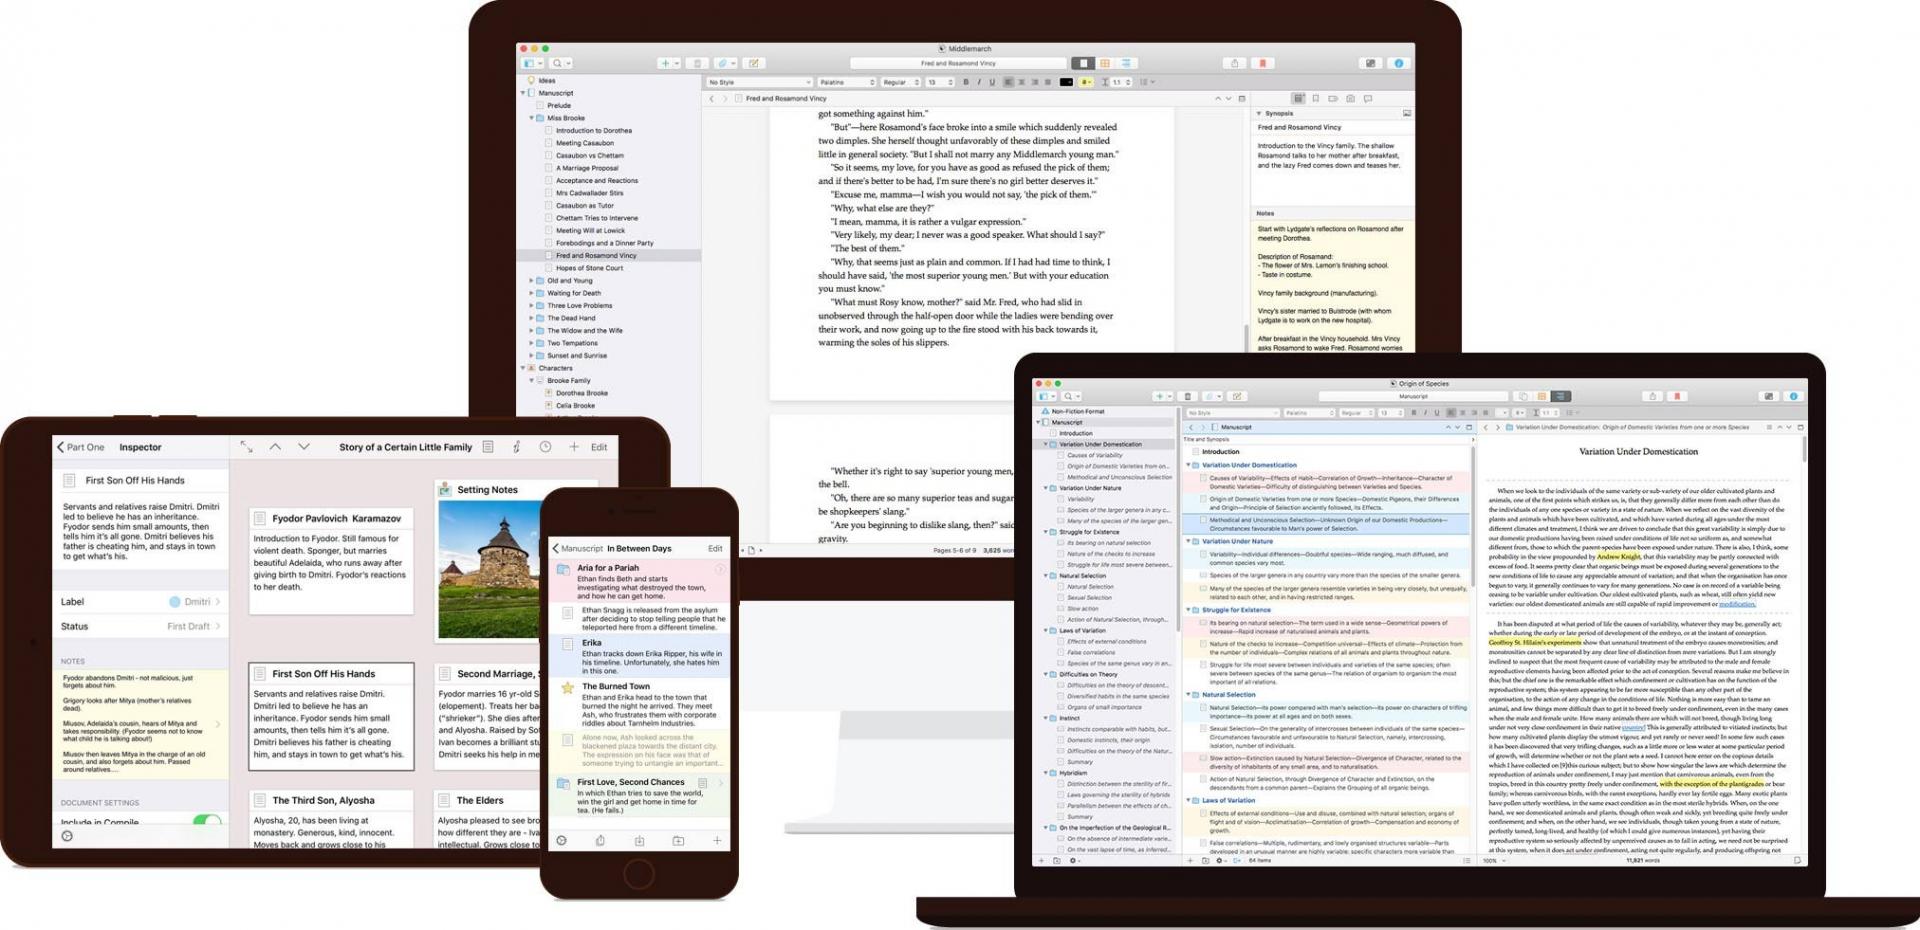This screenshot has height=930, width=1920.
Task: Go back using the Part One button
Action: click(80, 447)
